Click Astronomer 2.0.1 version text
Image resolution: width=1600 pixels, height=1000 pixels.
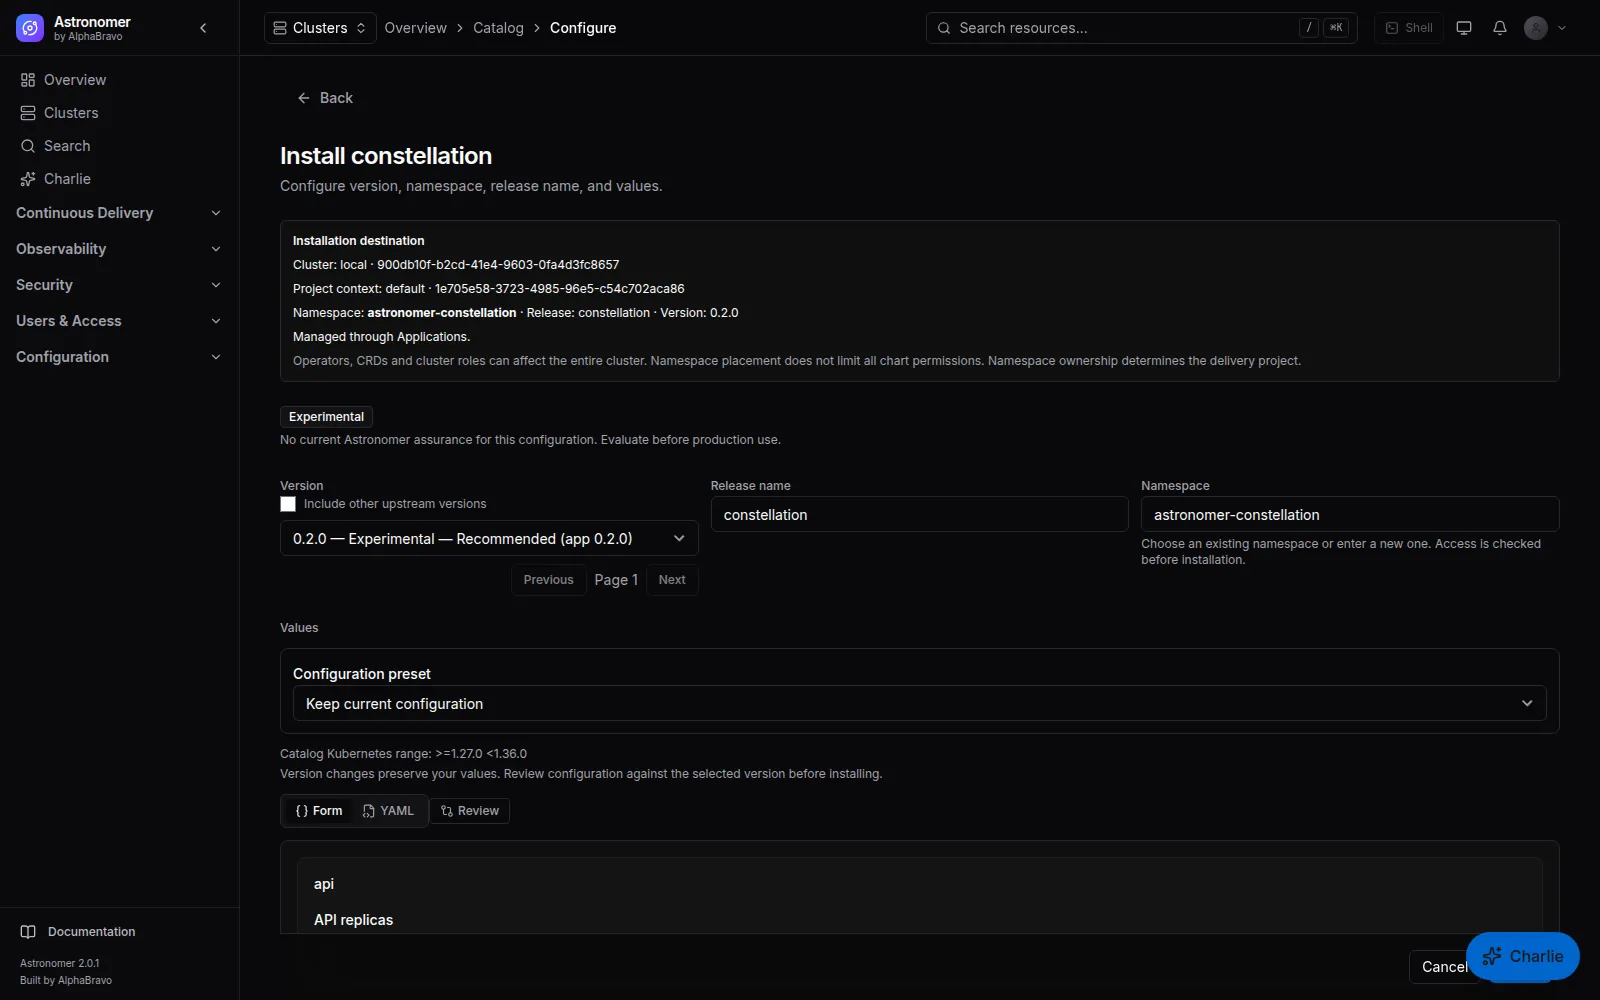click(x=60, y=964)
